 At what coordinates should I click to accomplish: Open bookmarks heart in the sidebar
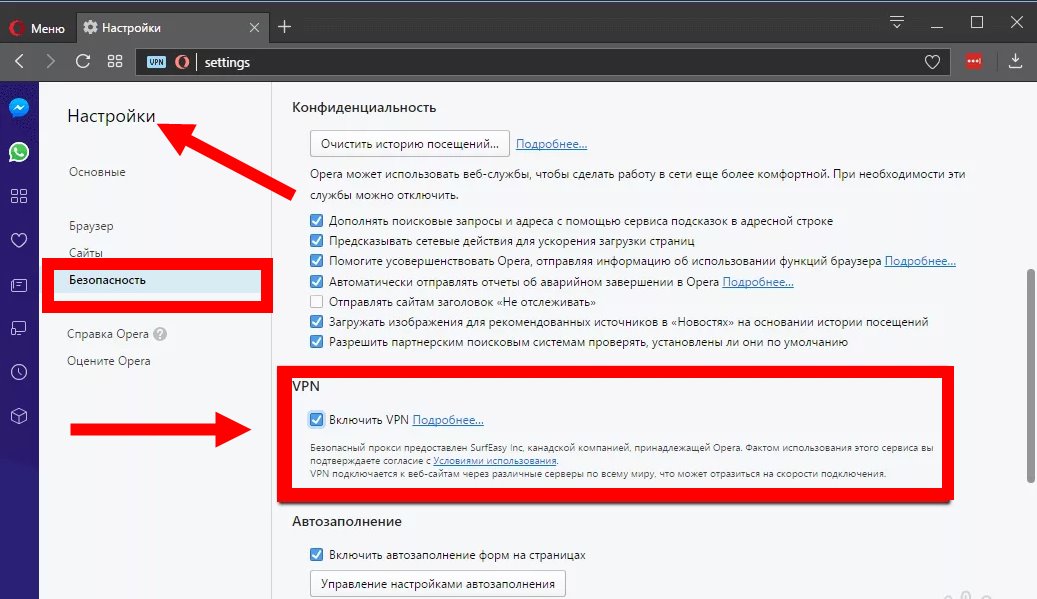point(19,240)
